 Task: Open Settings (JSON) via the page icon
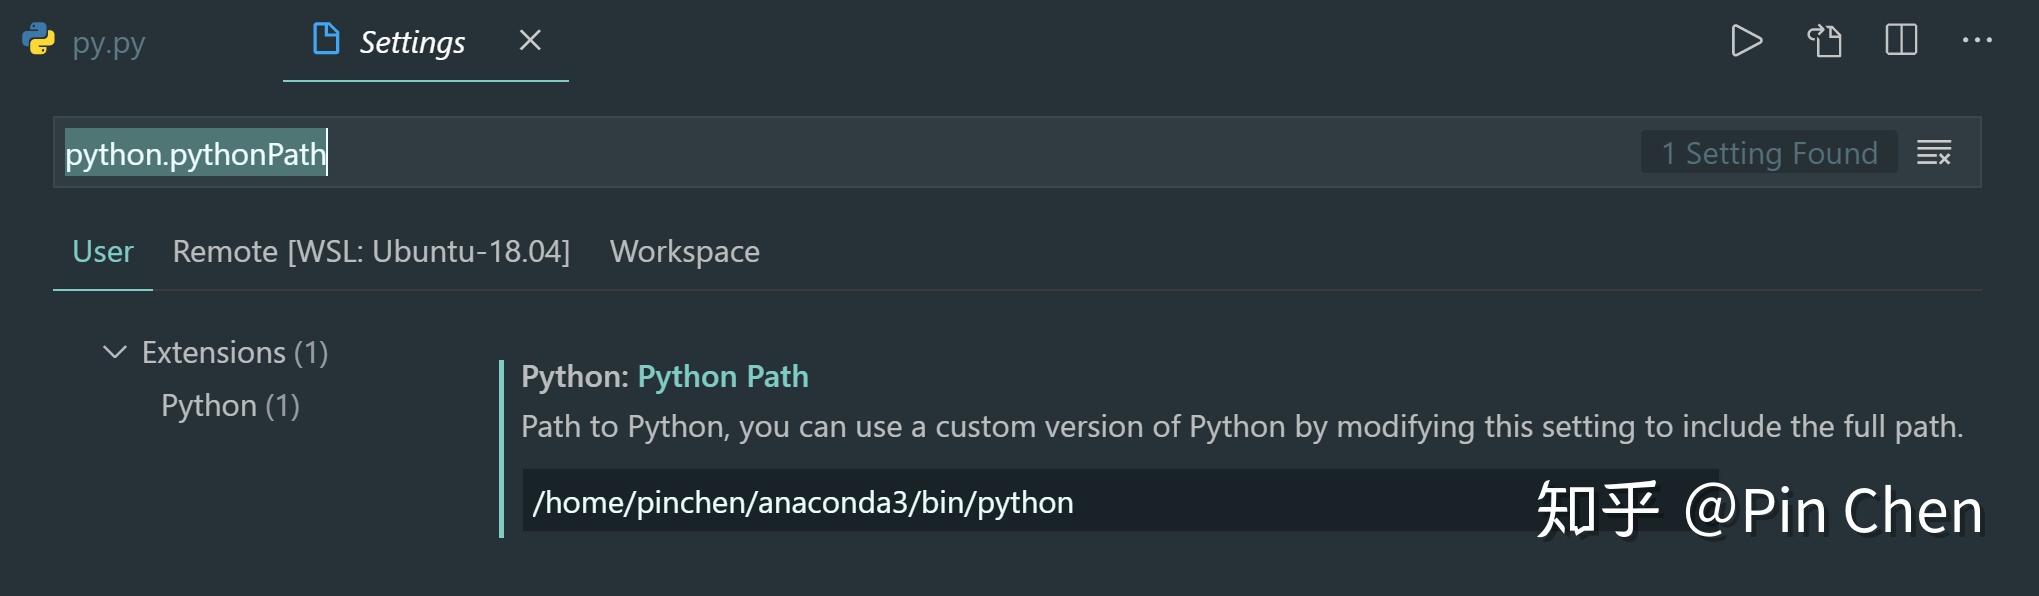[x=1823, y=41]
